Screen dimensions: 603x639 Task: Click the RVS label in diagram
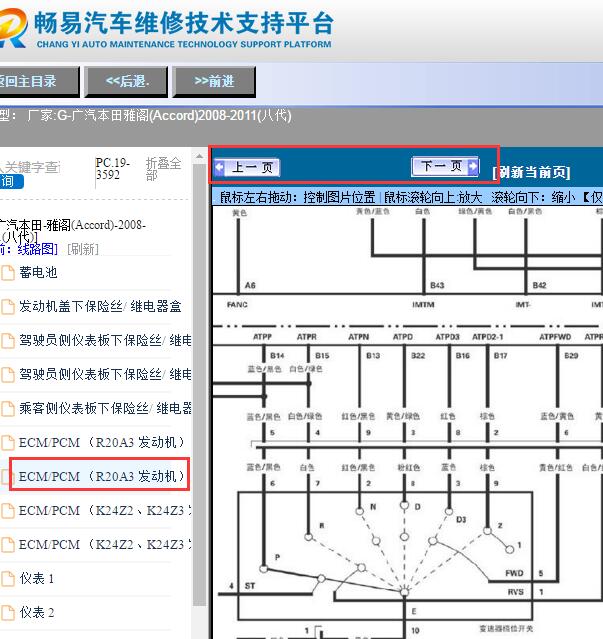[x=515, y=592]
